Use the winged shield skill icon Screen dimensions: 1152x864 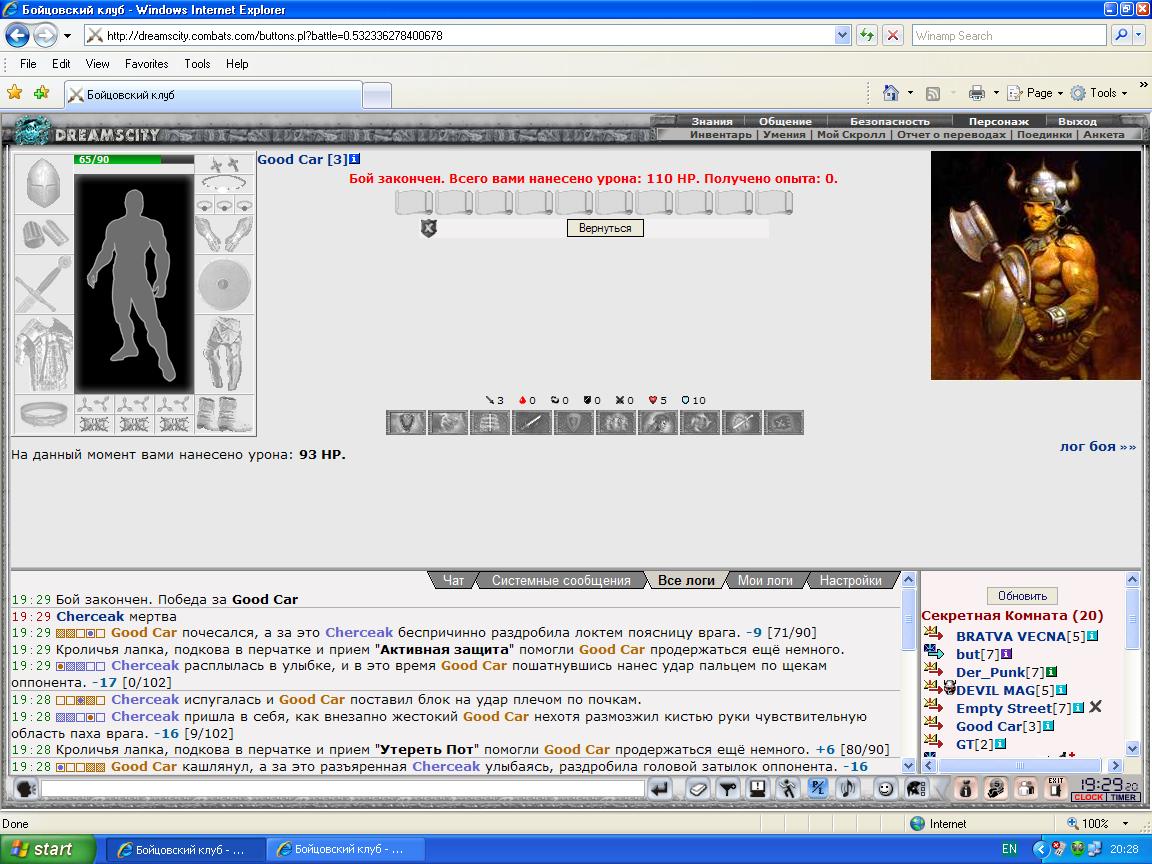point(406,422)
